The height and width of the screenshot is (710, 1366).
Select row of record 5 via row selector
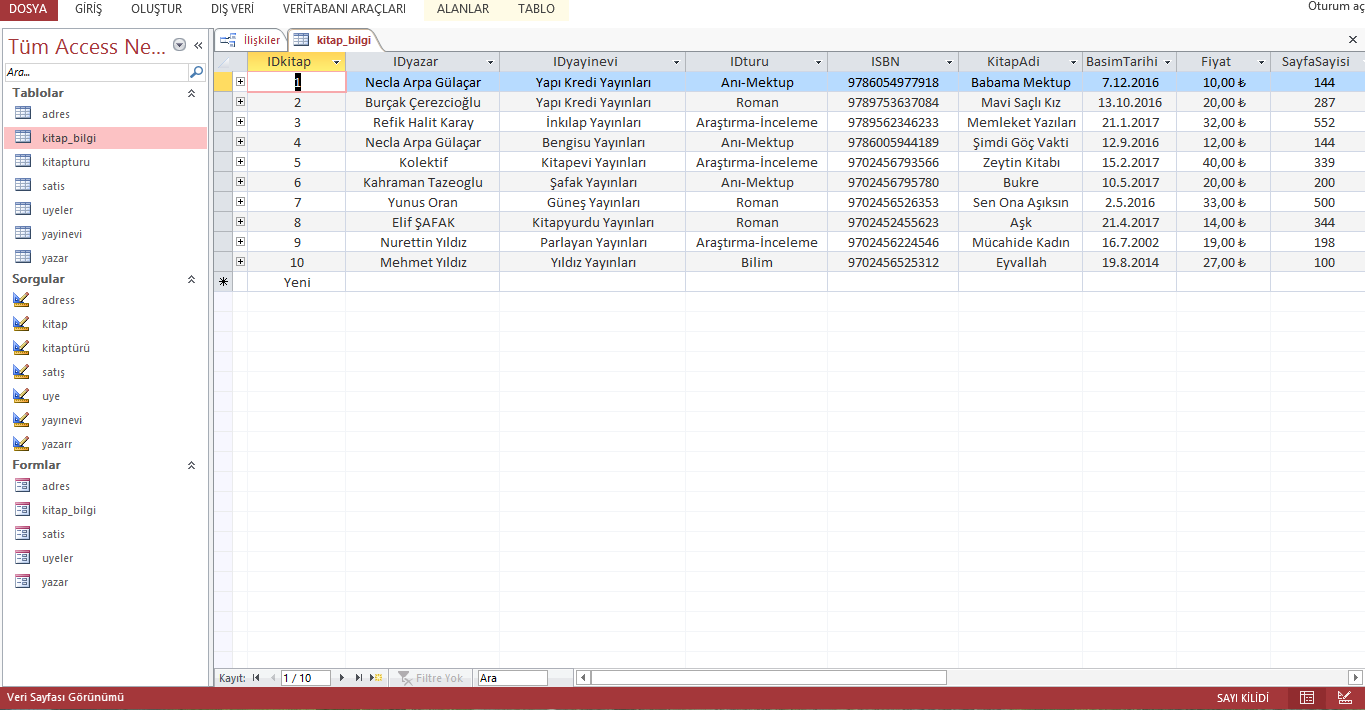tap(224, 162)
